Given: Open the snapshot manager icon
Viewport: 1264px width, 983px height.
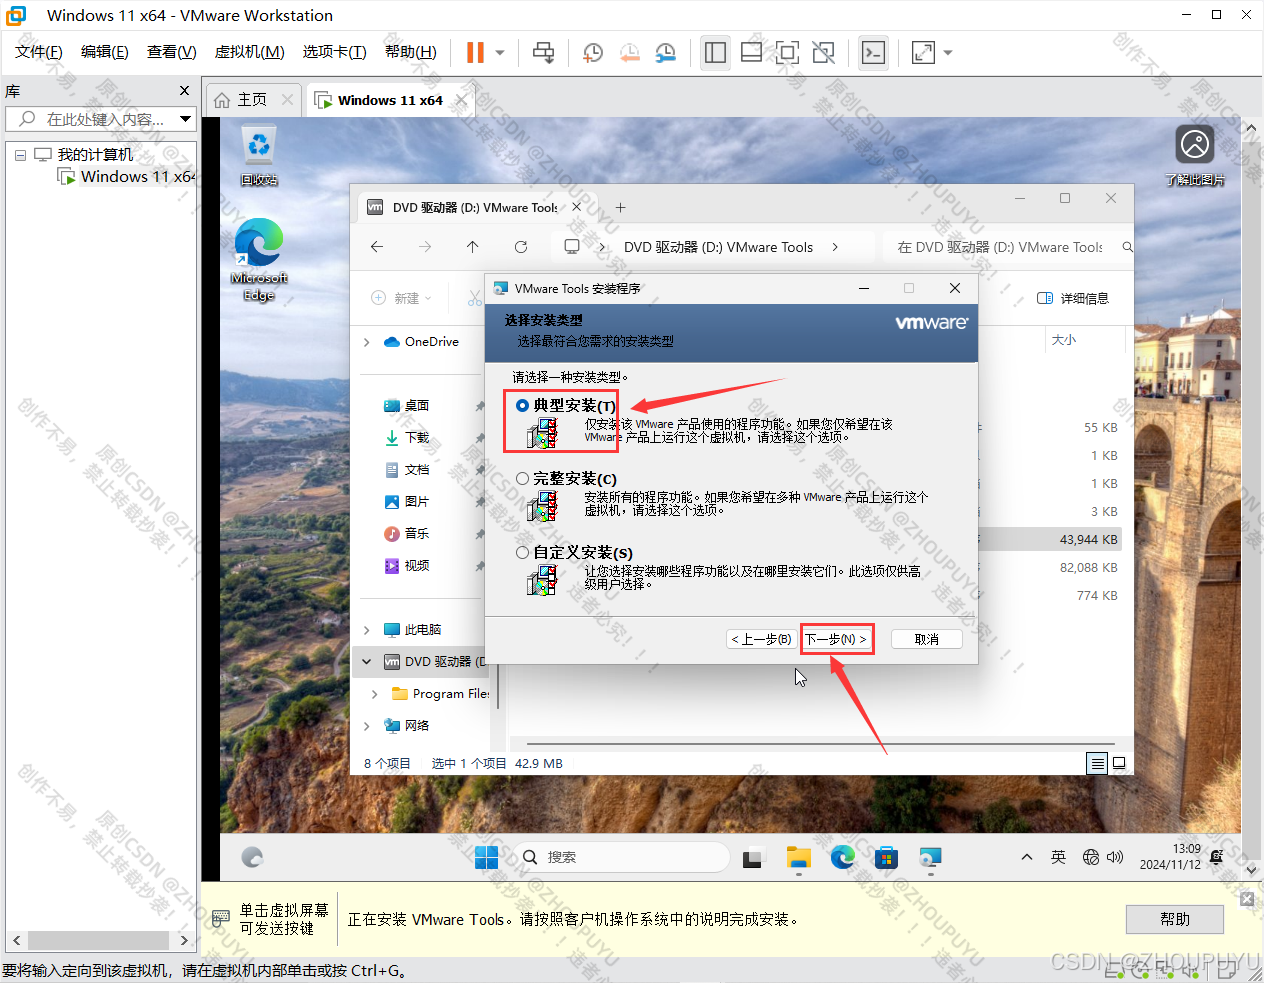Looking at the screenshot, I should [665, 52].
